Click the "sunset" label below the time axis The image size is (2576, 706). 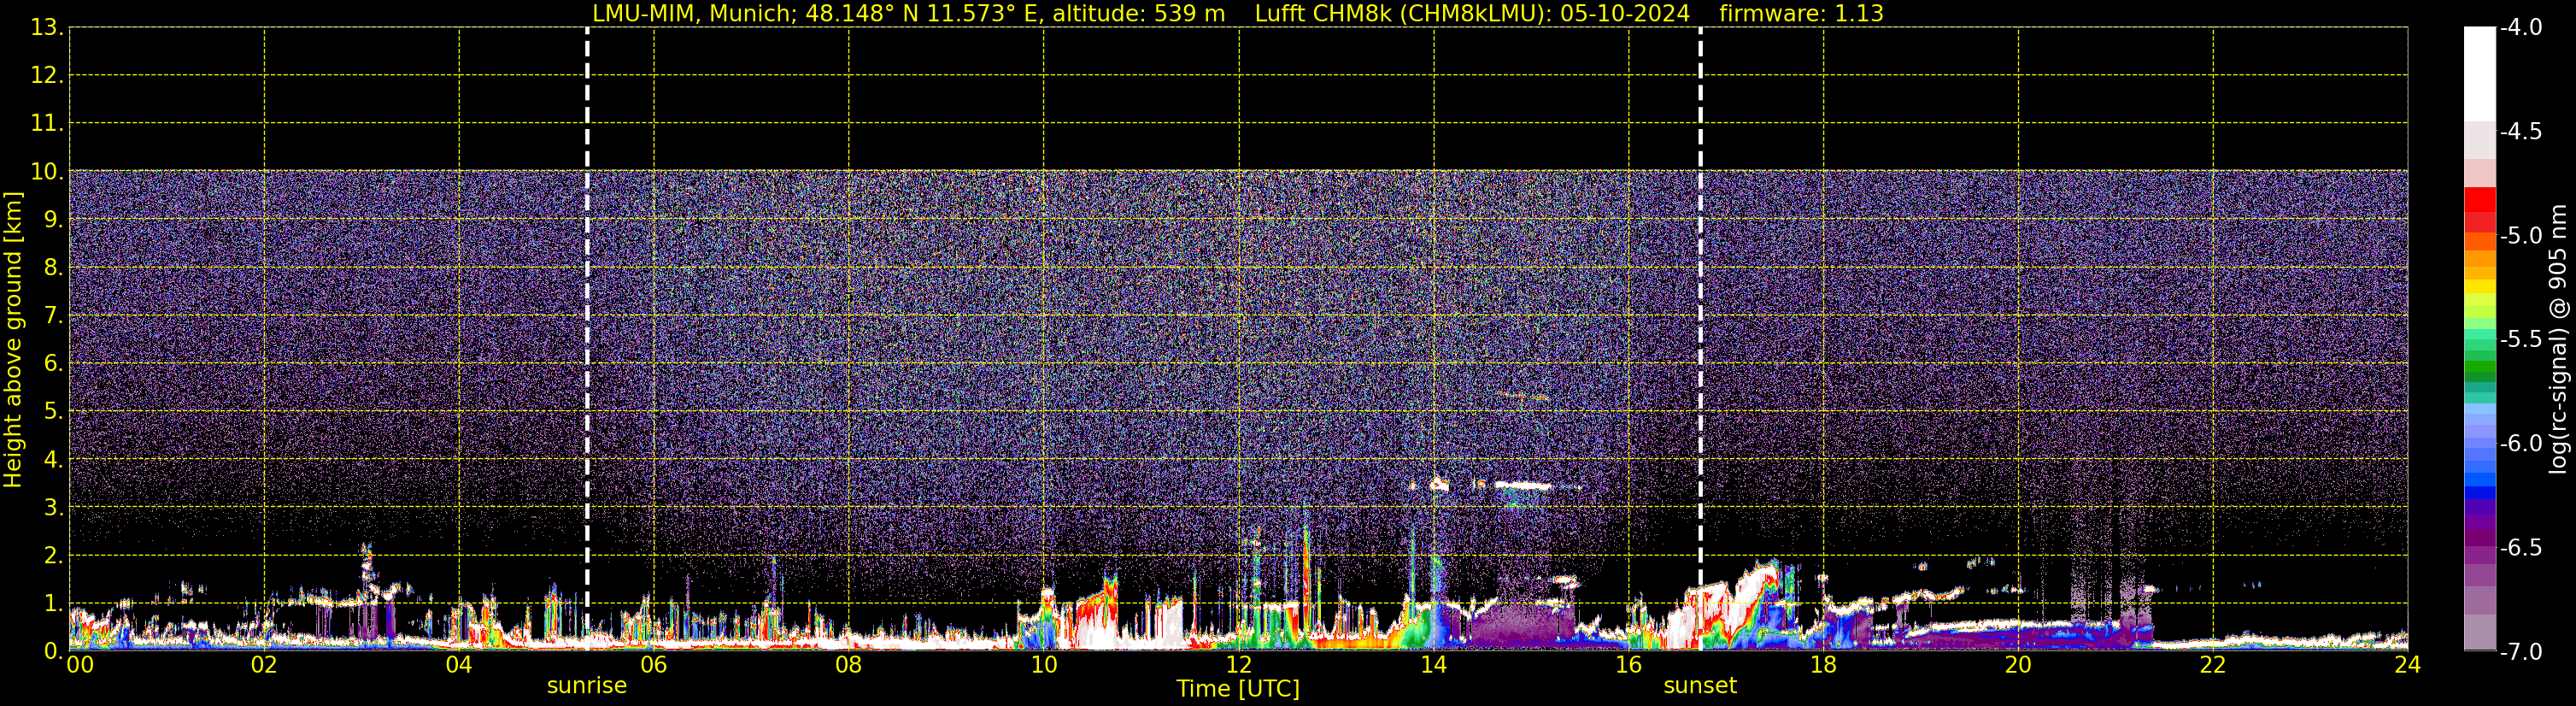[x=1700, y=686]
